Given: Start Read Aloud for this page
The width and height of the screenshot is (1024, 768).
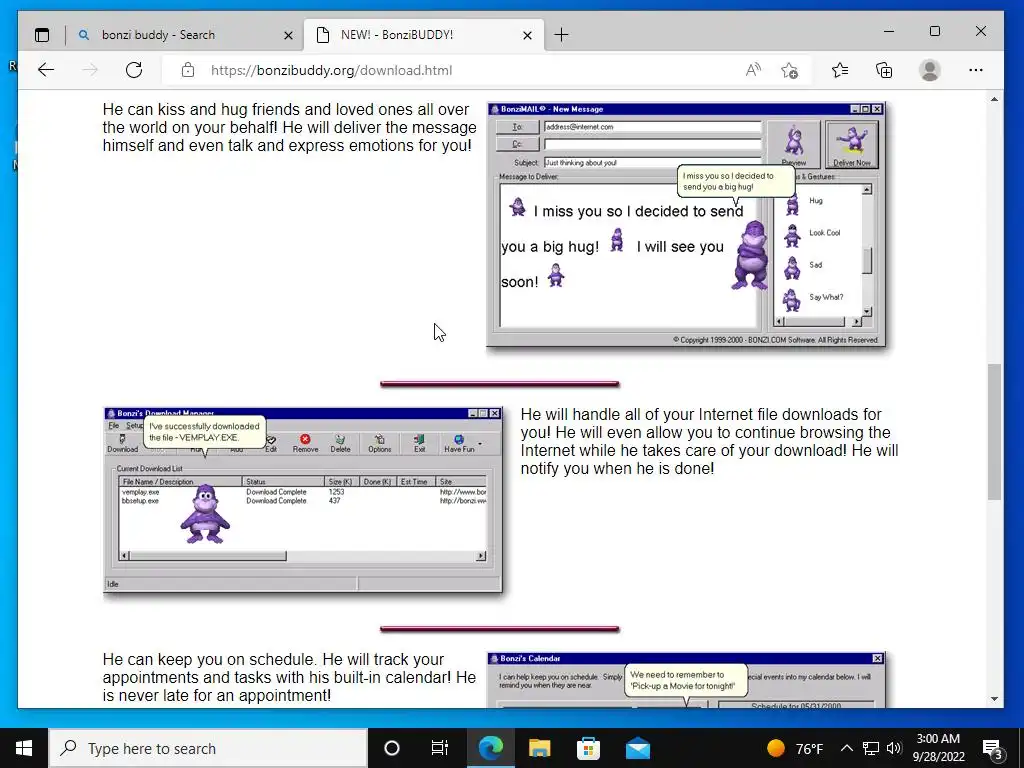Looking at the screenshot, I should [754, 70].
